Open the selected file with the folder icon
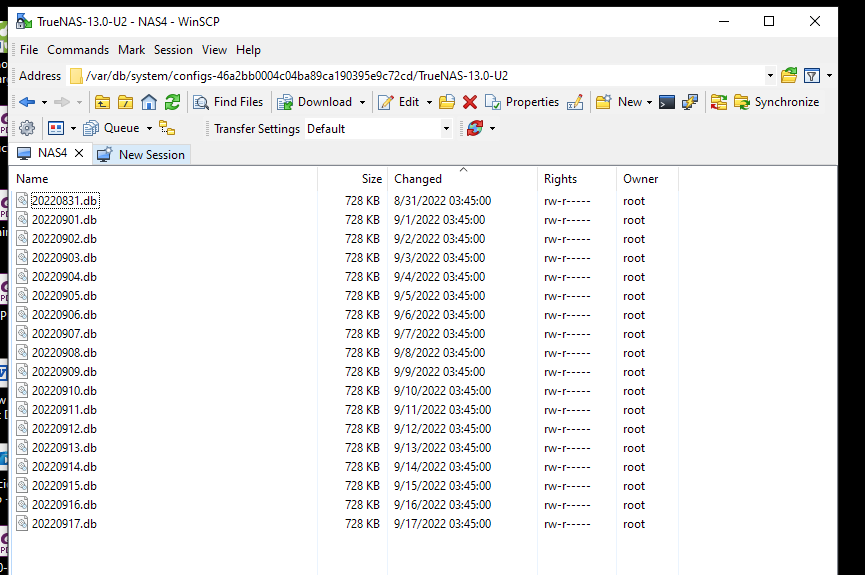This screenshot has width=865, height=575. click(x=447, y=102)
